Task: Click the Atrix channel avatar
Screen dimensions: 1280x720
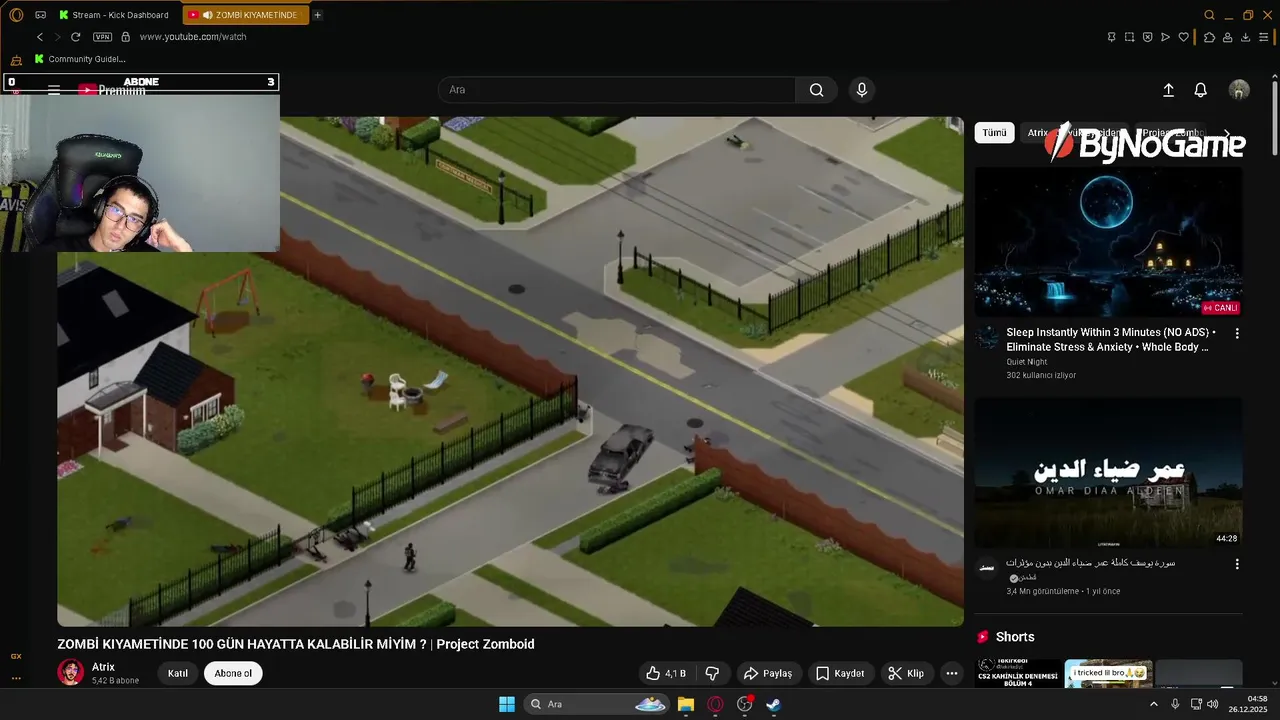Action: pyautogui.click(x=70, y=673)
